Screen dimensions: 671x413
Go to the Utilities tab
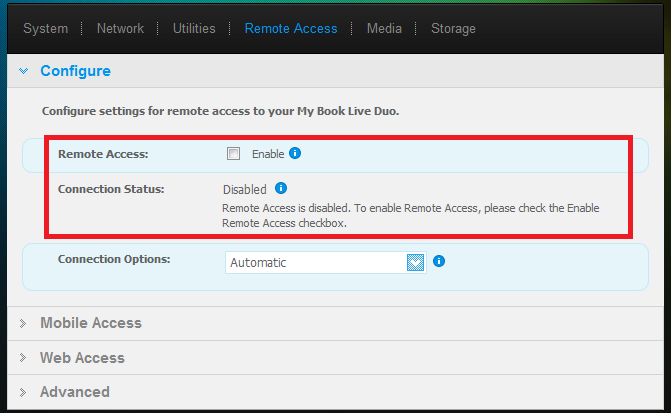click(x=194, y=28)
